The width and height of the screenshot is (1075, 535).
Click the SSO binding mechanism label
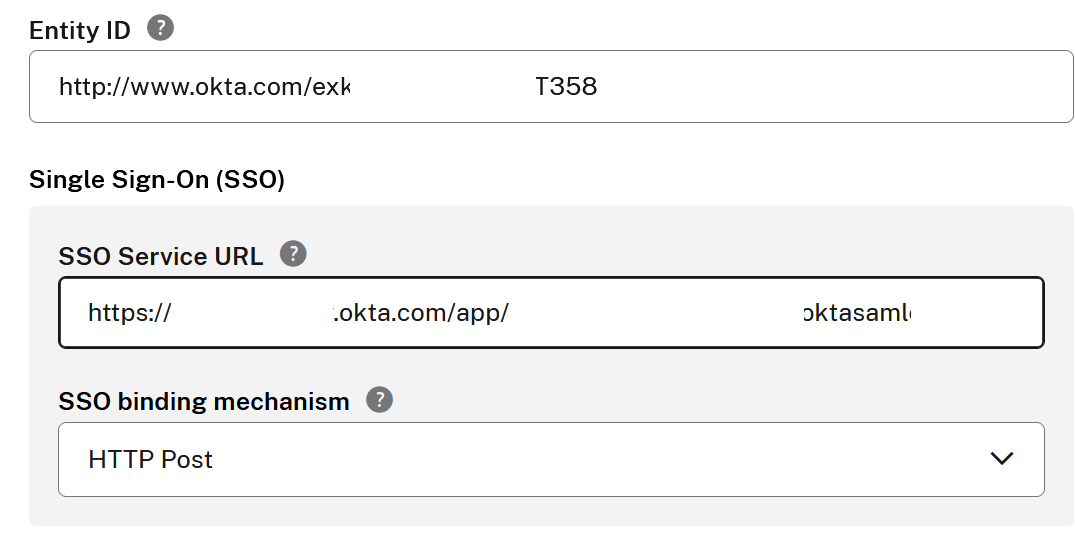[204, 402]
